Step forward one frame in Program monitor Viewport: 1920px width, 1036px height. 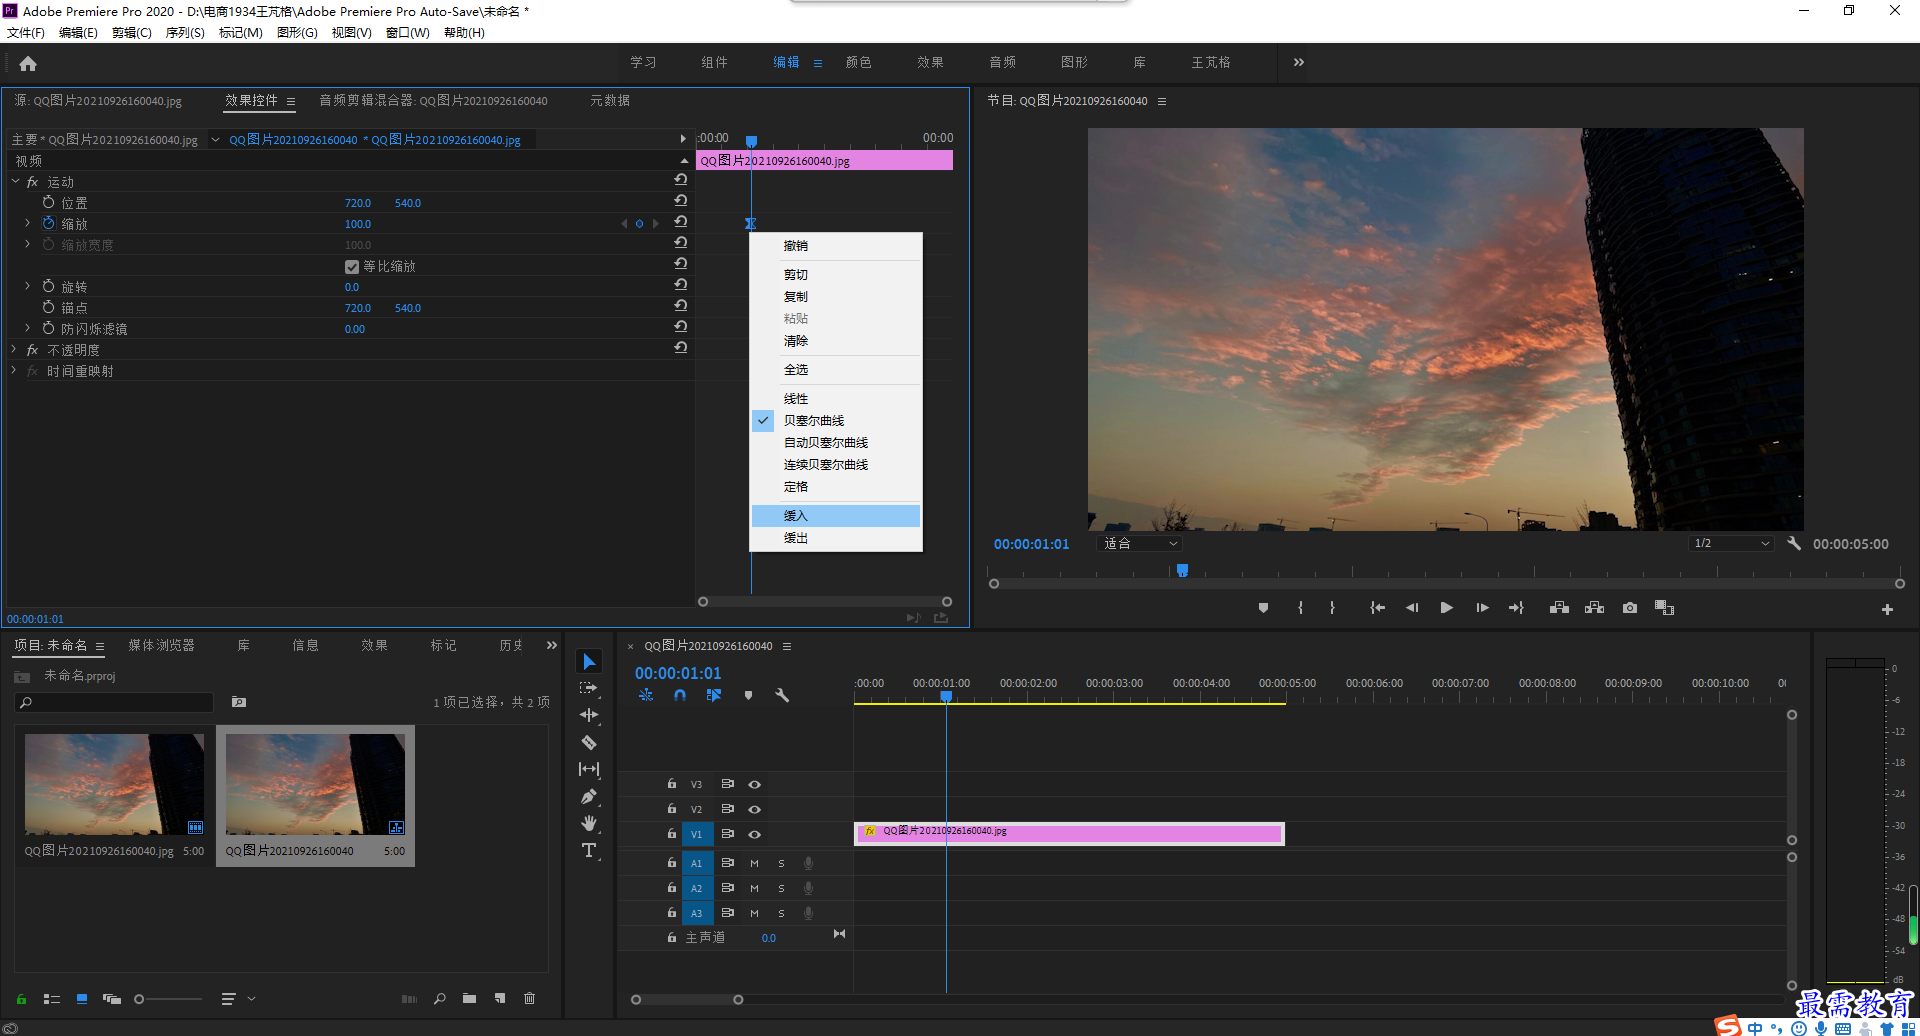click(x=1482, y=608)
